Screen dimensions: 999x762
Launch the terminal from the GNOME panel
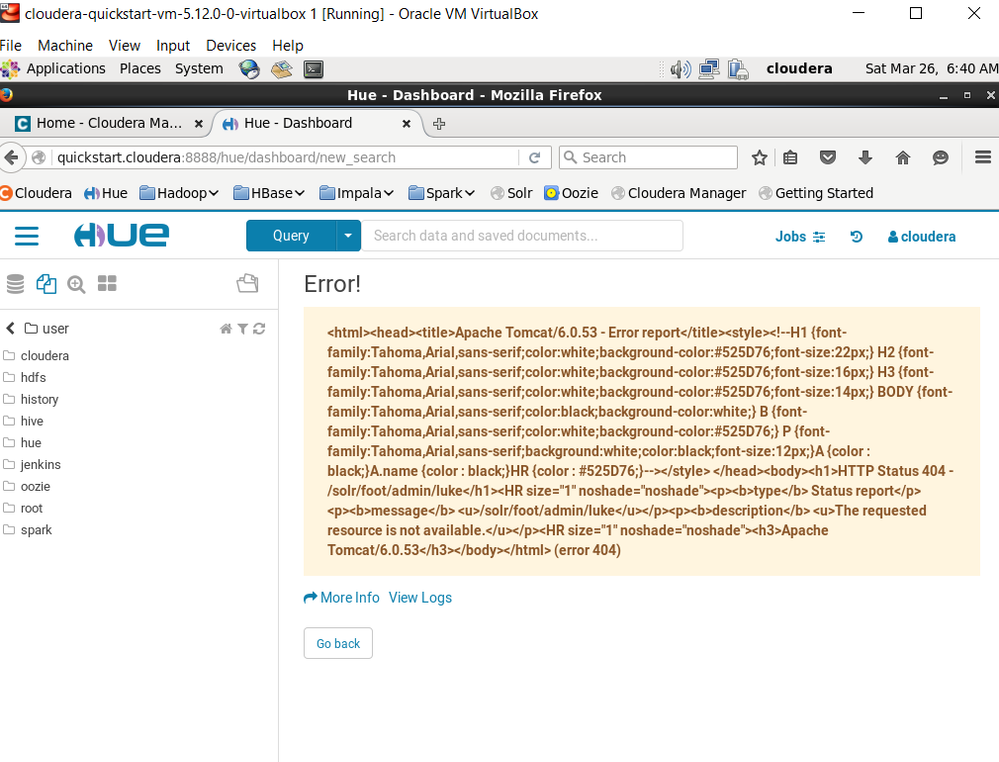tap(313, 69)
